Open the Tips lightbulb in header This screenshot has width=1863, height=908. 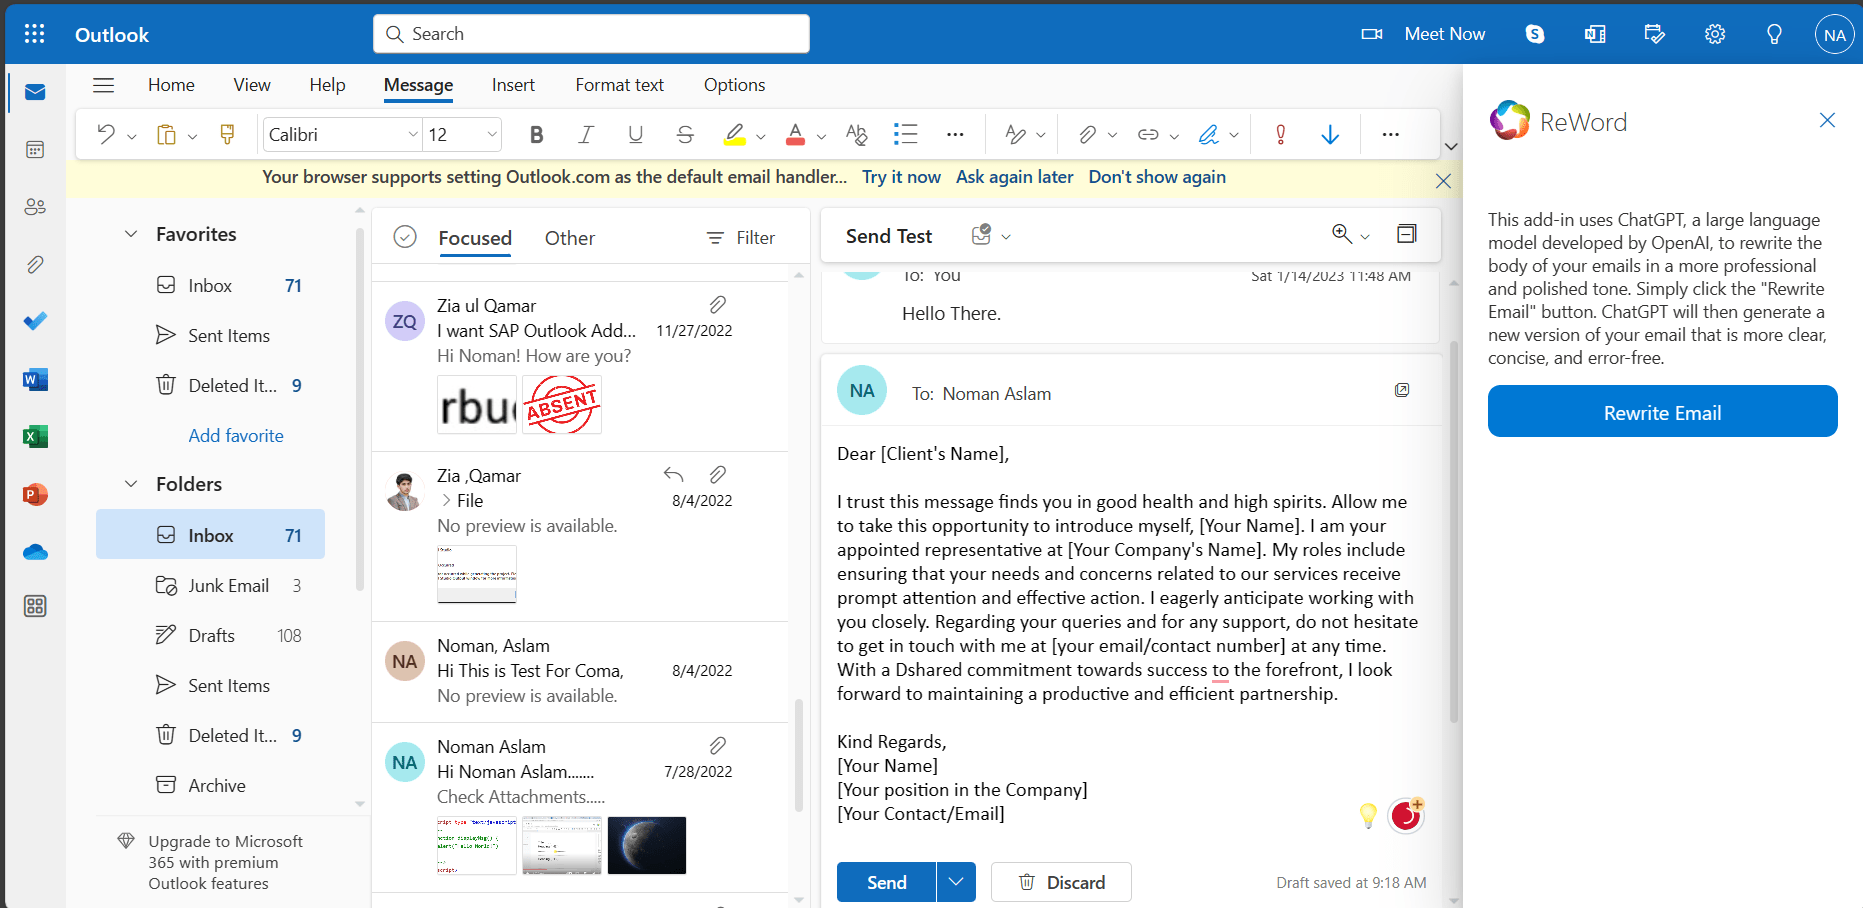[1774, 34]
